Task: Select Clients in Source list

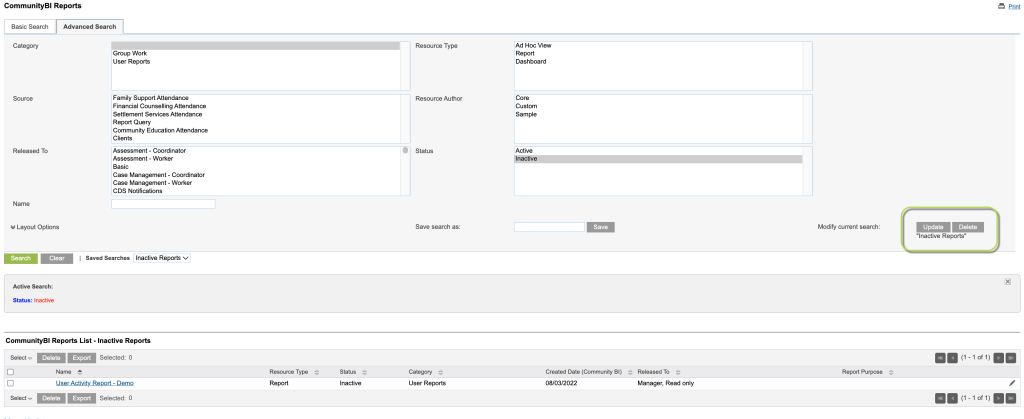Action: point(256,138)
